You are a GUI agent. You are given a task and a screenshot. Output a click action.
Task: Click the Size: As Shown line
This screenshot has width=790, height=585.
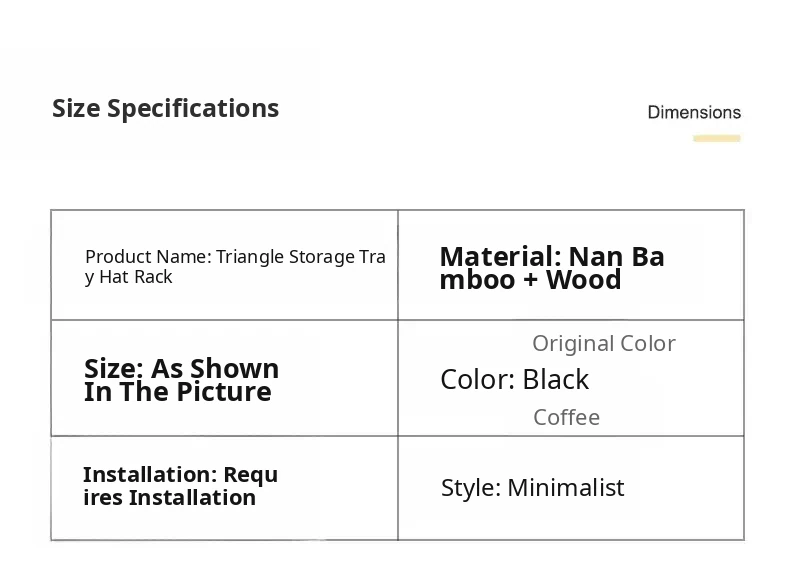(181, 369)
